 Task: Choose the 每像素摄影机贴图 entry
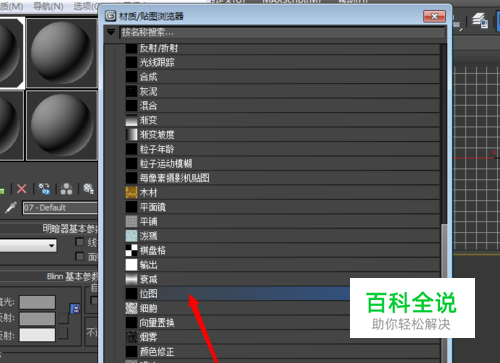click(282, 178)
